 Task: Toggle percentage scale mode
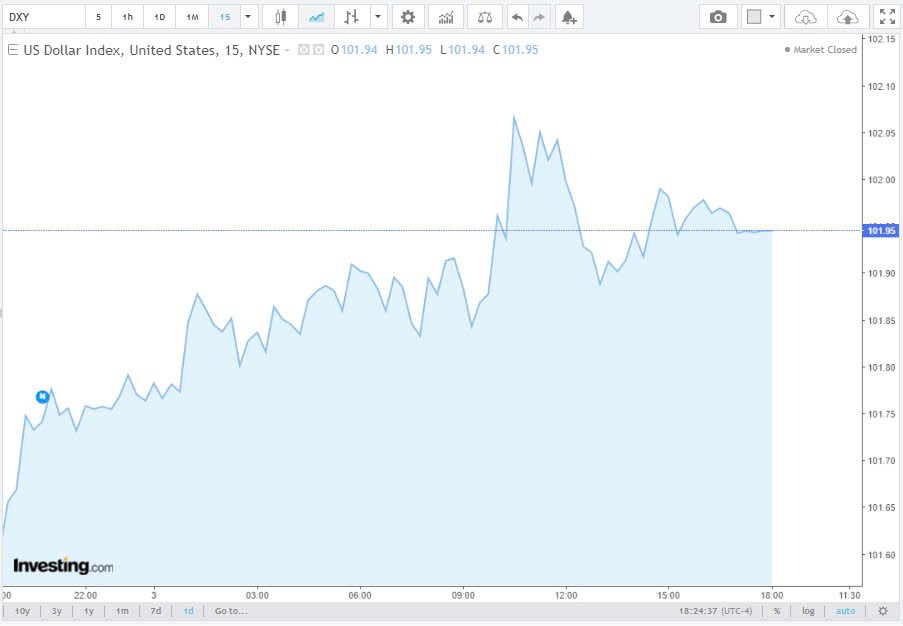tap(777, 610)
